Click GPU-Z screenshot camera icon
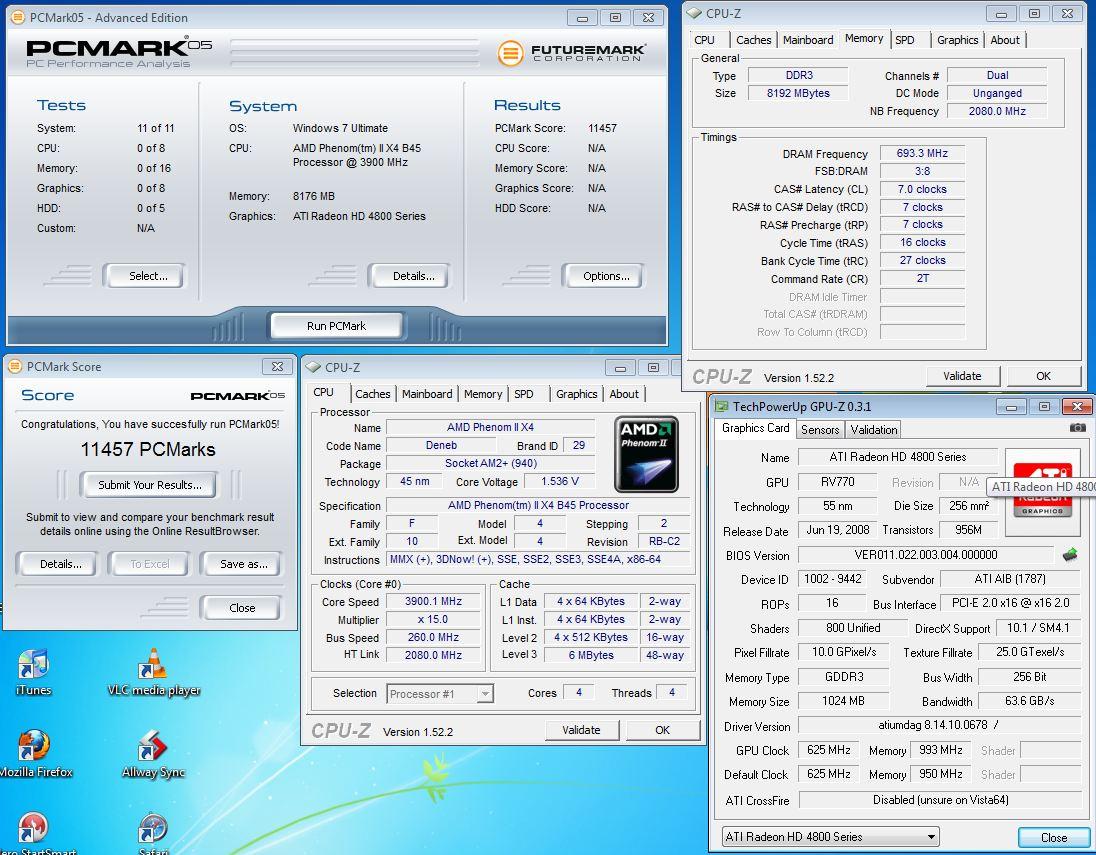1096x855 pixels. [1077, 428]
